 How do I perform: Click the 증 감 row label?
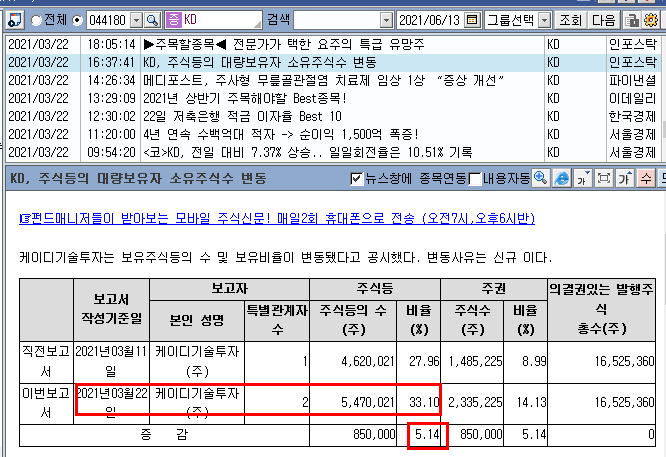click(164, 434)
